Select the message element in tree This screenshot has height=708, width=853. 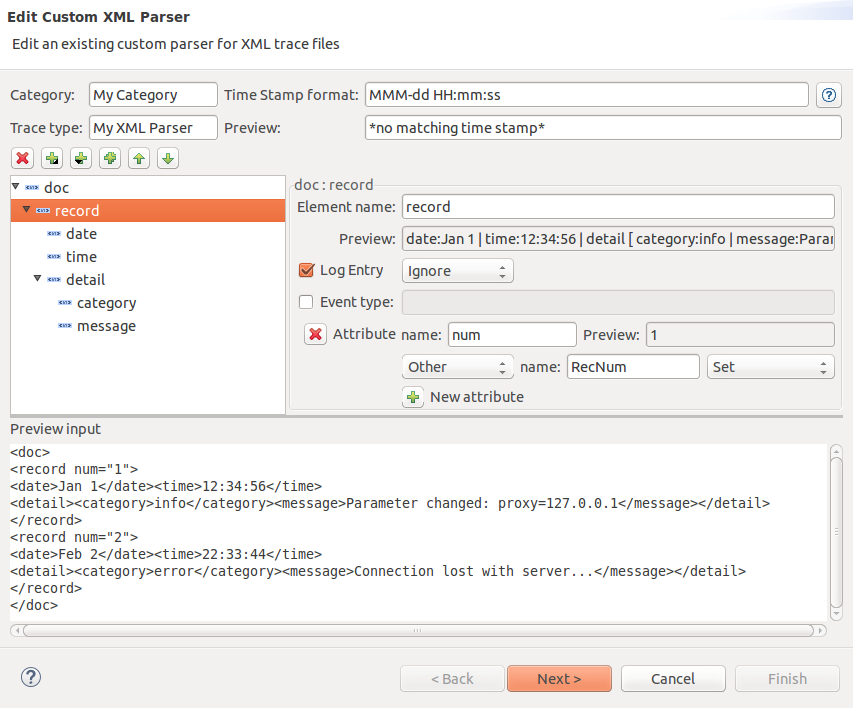[x=106, y=326]
